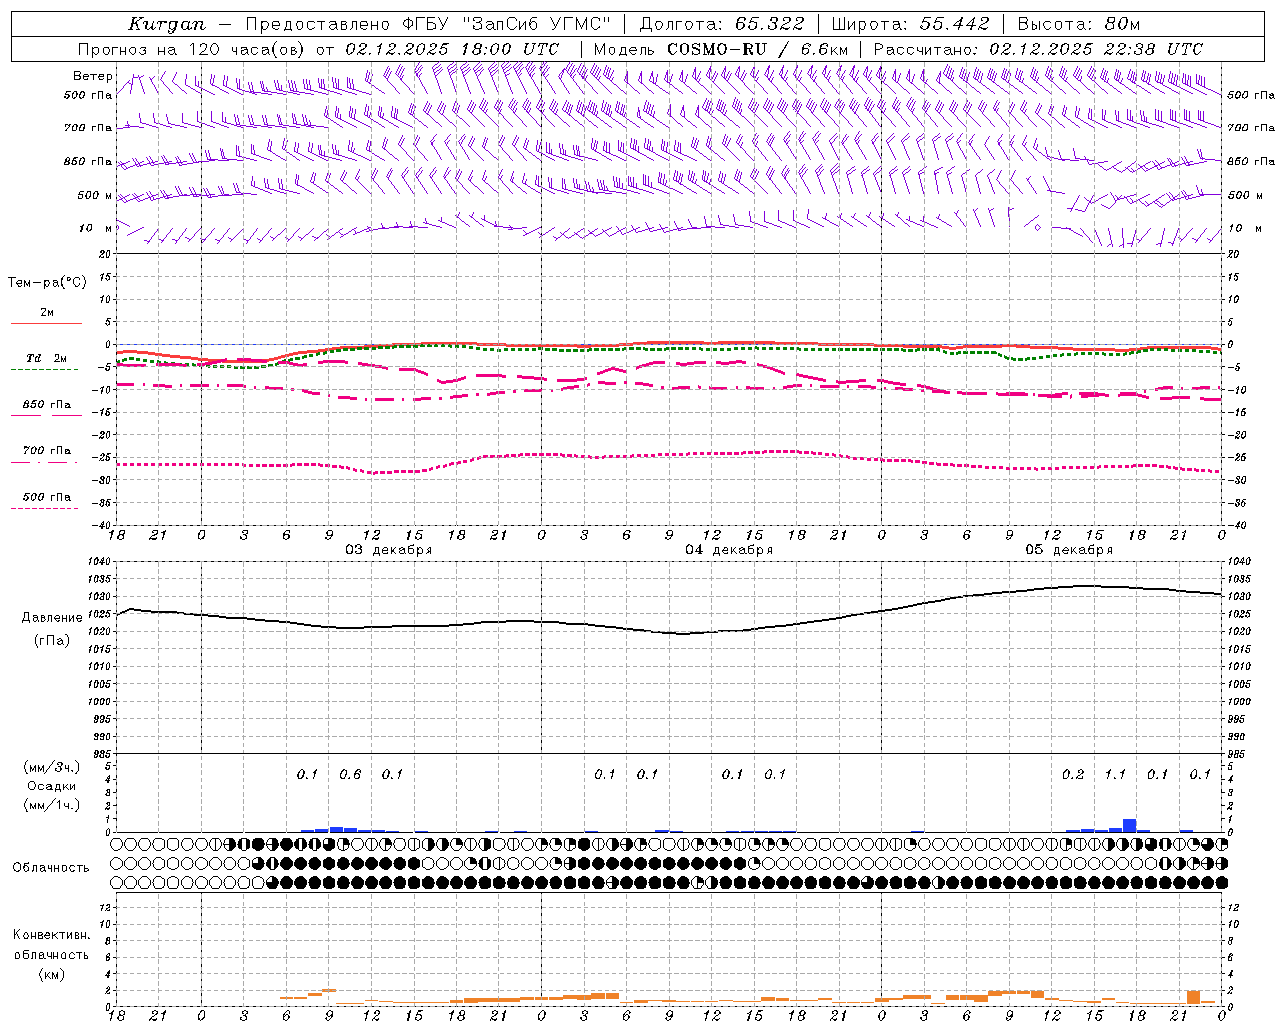The width and height of the screenshot is (1280, 1024).
Task: Select the text "Предоставлено ФГБУ ЗапСиб УГМС"
Action: 428,24
